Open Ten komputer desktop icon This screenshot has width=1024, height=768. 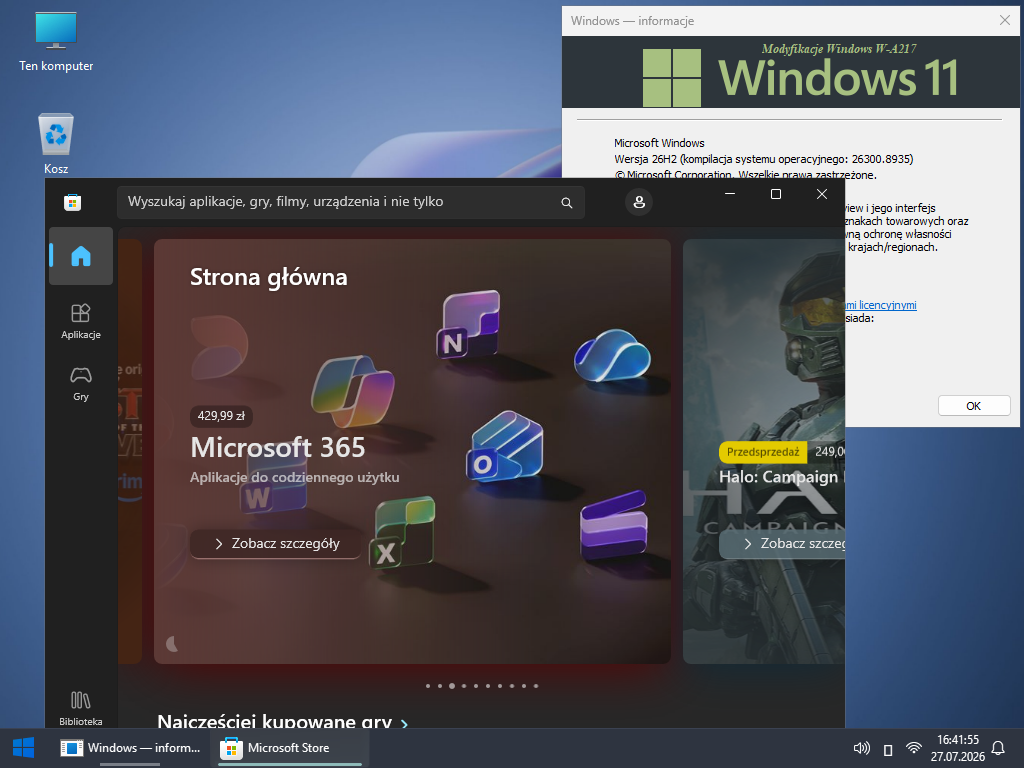click(56, 41)
